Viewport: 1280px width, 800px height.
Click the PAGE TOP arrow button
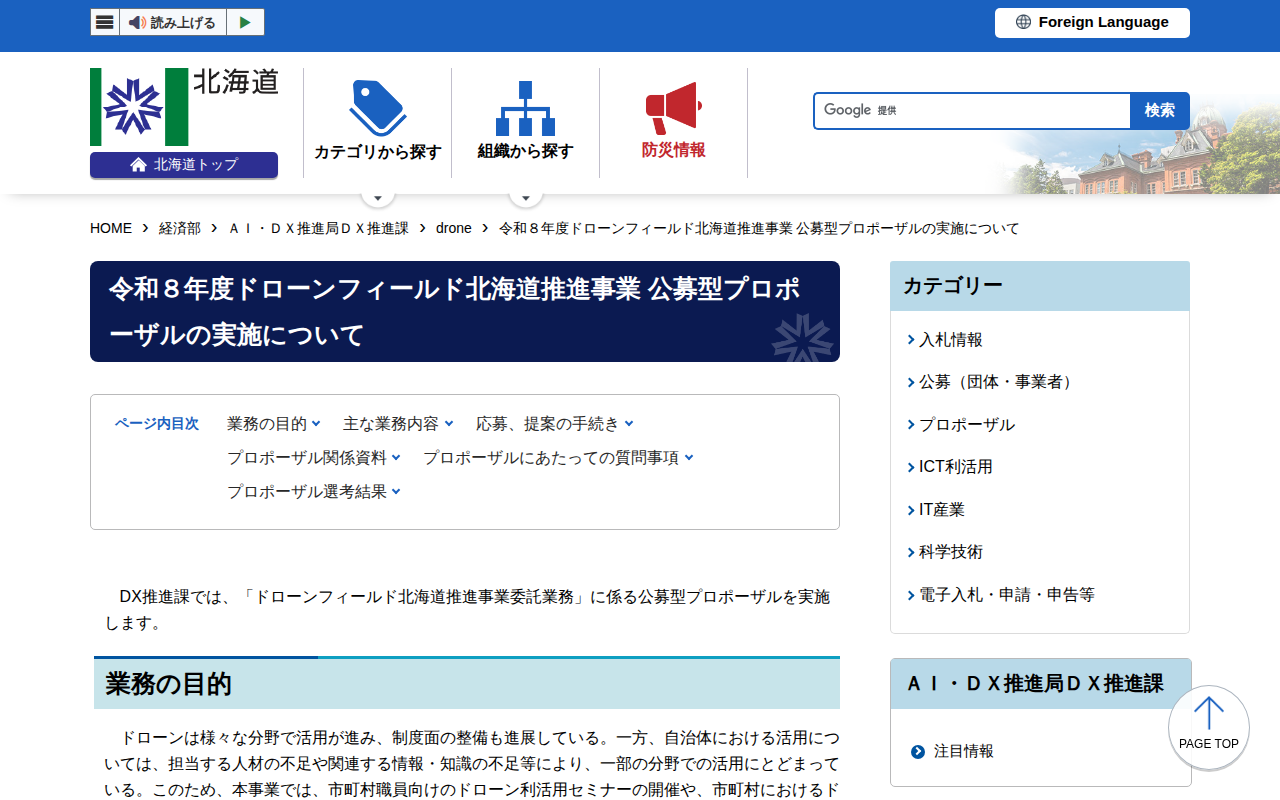(x=1209, y=727)
